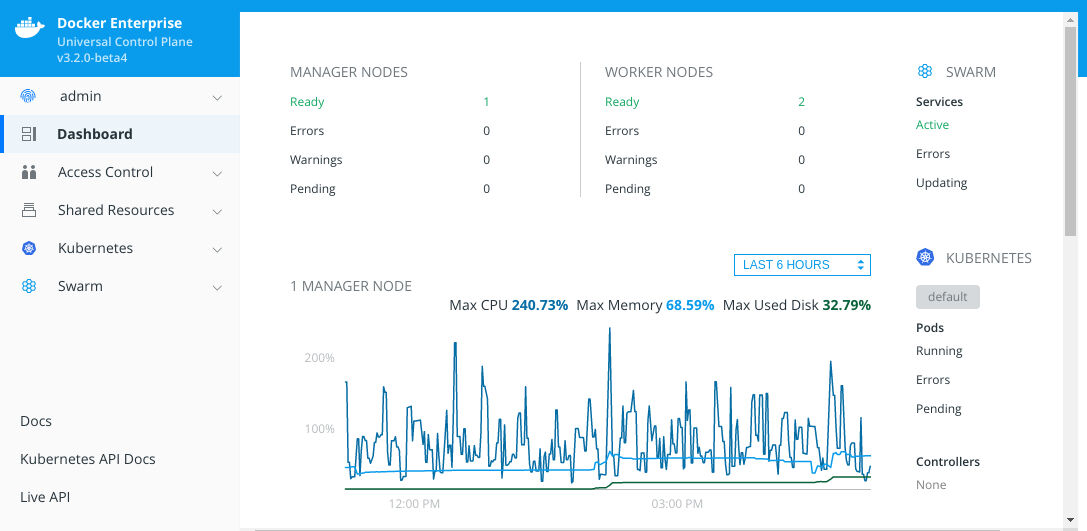Expand the Swarm sidebar chevron

[x=217, y=287]
